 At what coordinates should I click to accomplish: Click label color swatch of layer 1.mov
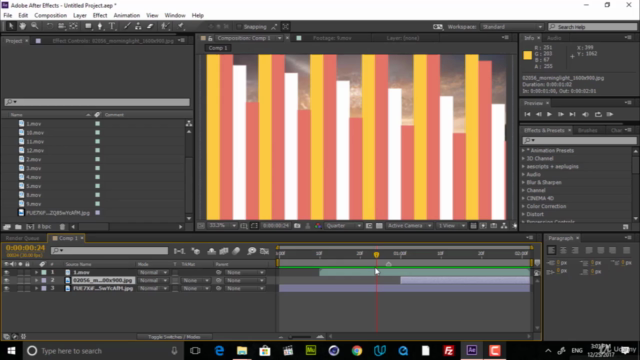44,272
